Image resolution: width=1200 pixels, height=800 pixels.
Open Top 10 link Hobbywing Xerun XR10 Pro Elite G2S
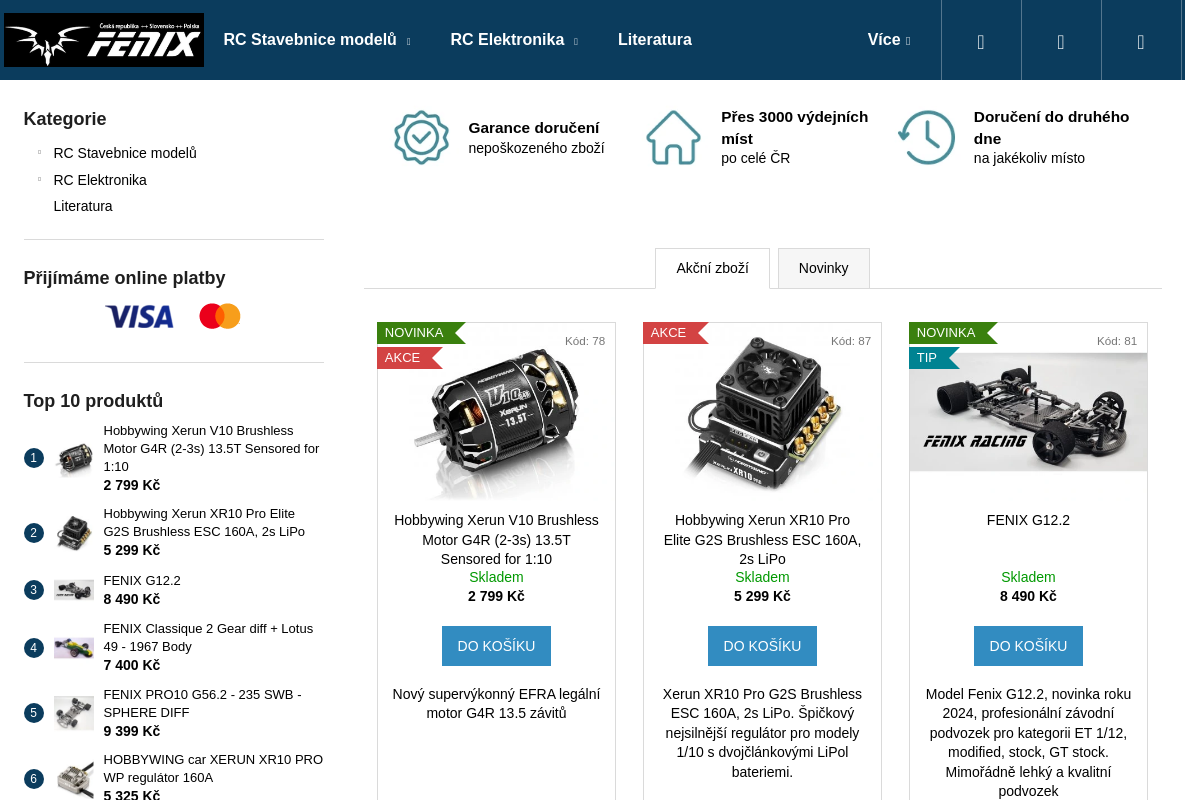[x=204, y=523]
